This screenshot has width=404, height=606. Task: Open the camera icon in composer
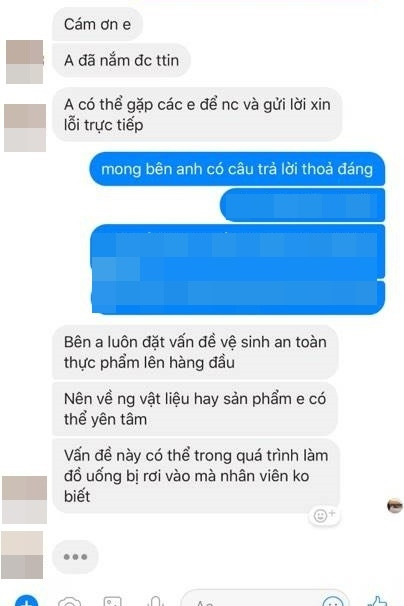click(70, 602)
